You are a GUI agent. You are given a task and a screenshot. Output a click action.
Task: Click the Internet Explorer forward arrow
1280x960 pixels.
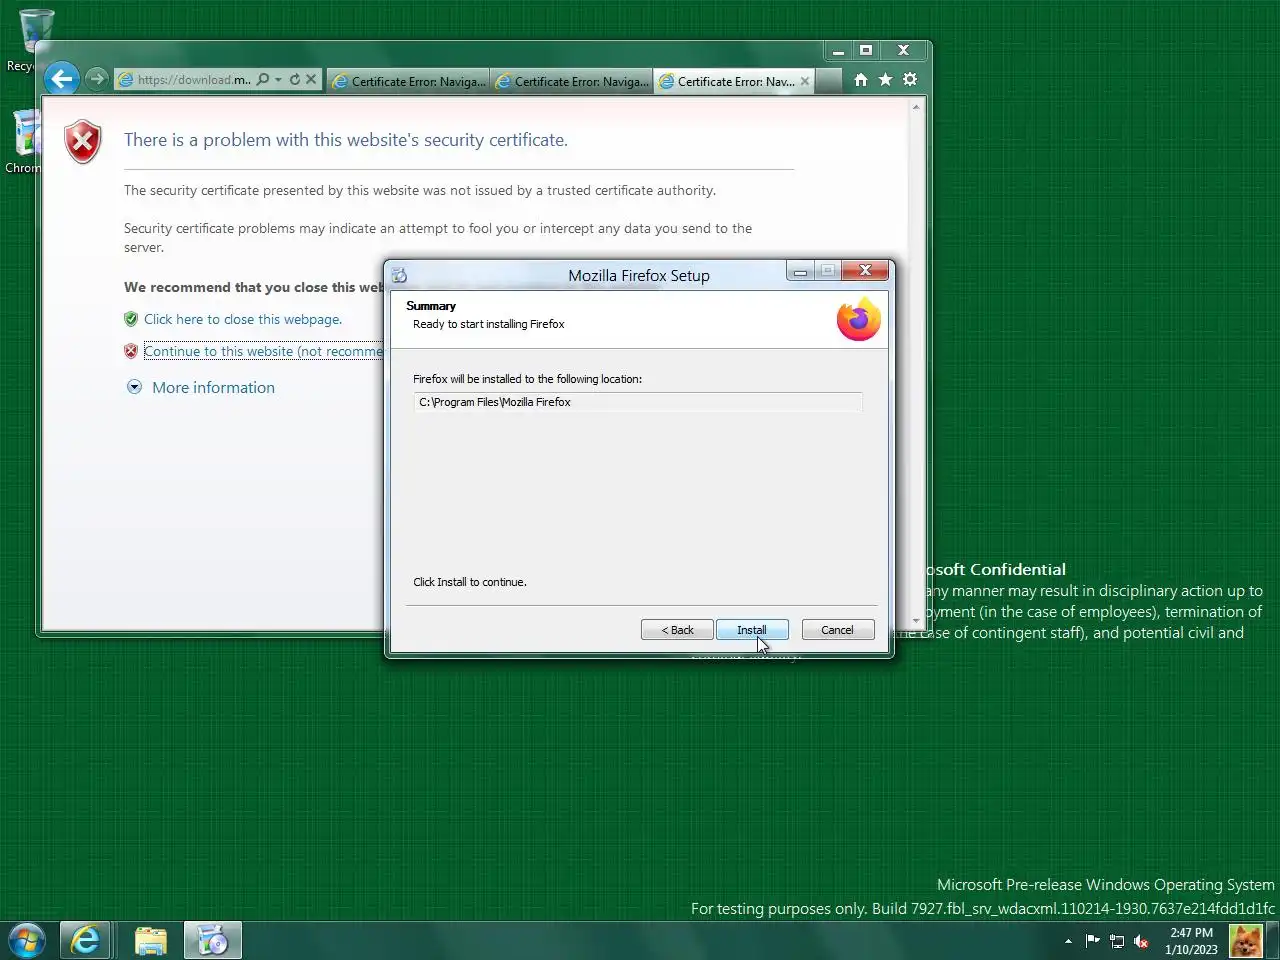click(96, 79)
